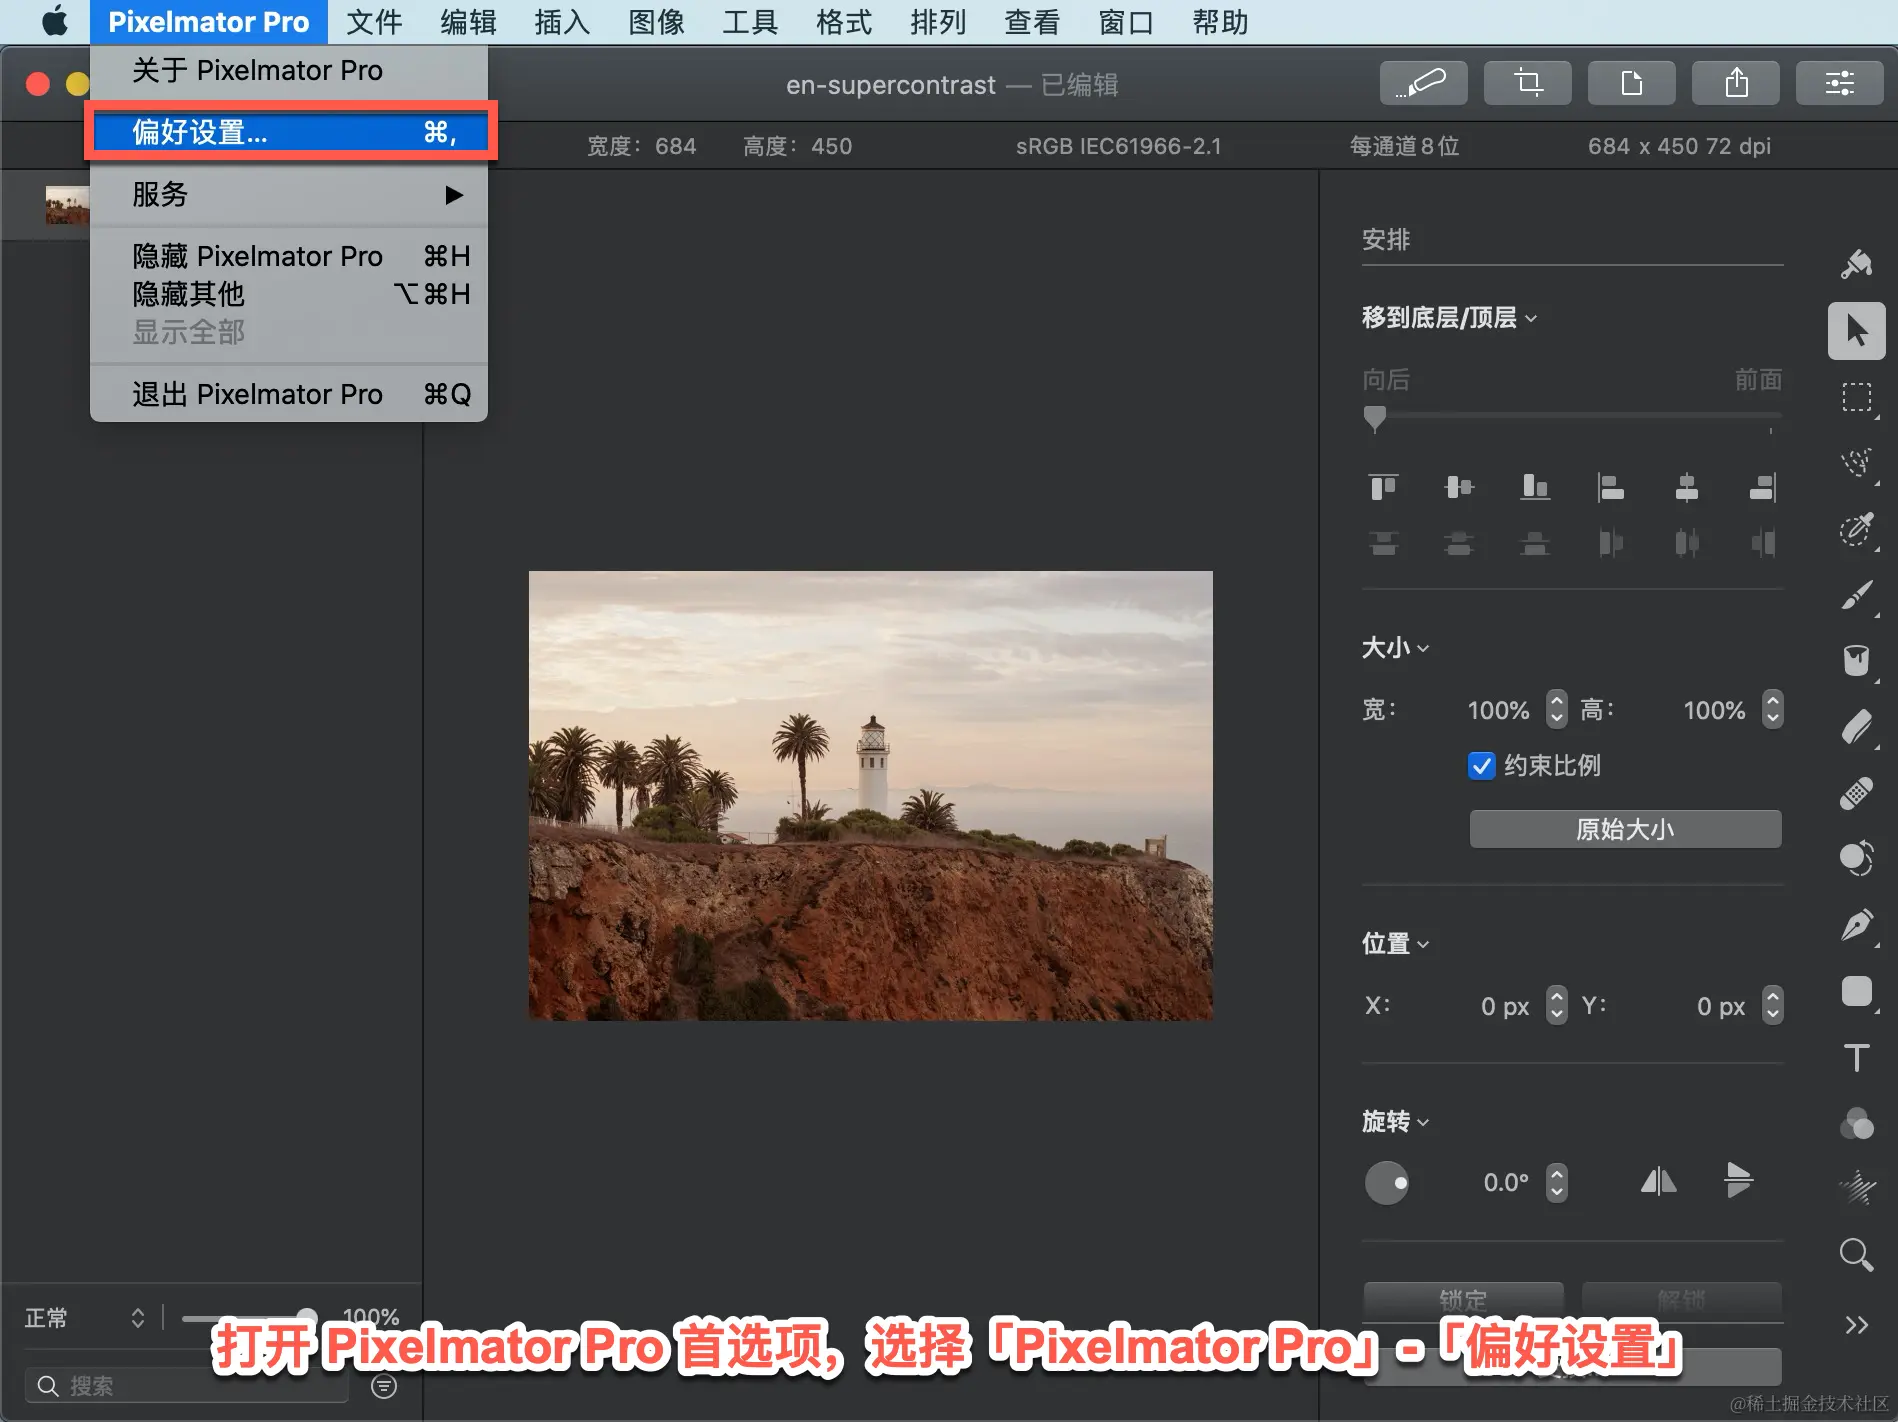Align layers to left edges

(1611, 487)
